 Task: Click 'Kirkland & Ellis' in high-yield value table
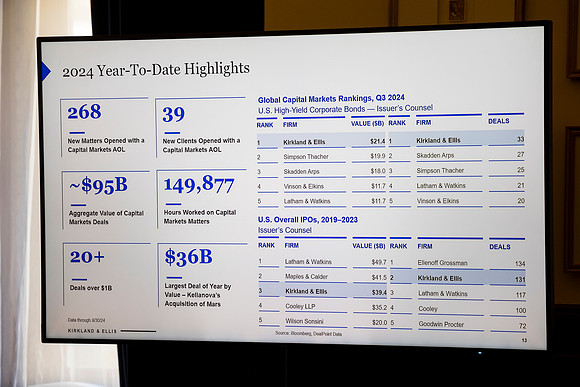tap(304, 142)
